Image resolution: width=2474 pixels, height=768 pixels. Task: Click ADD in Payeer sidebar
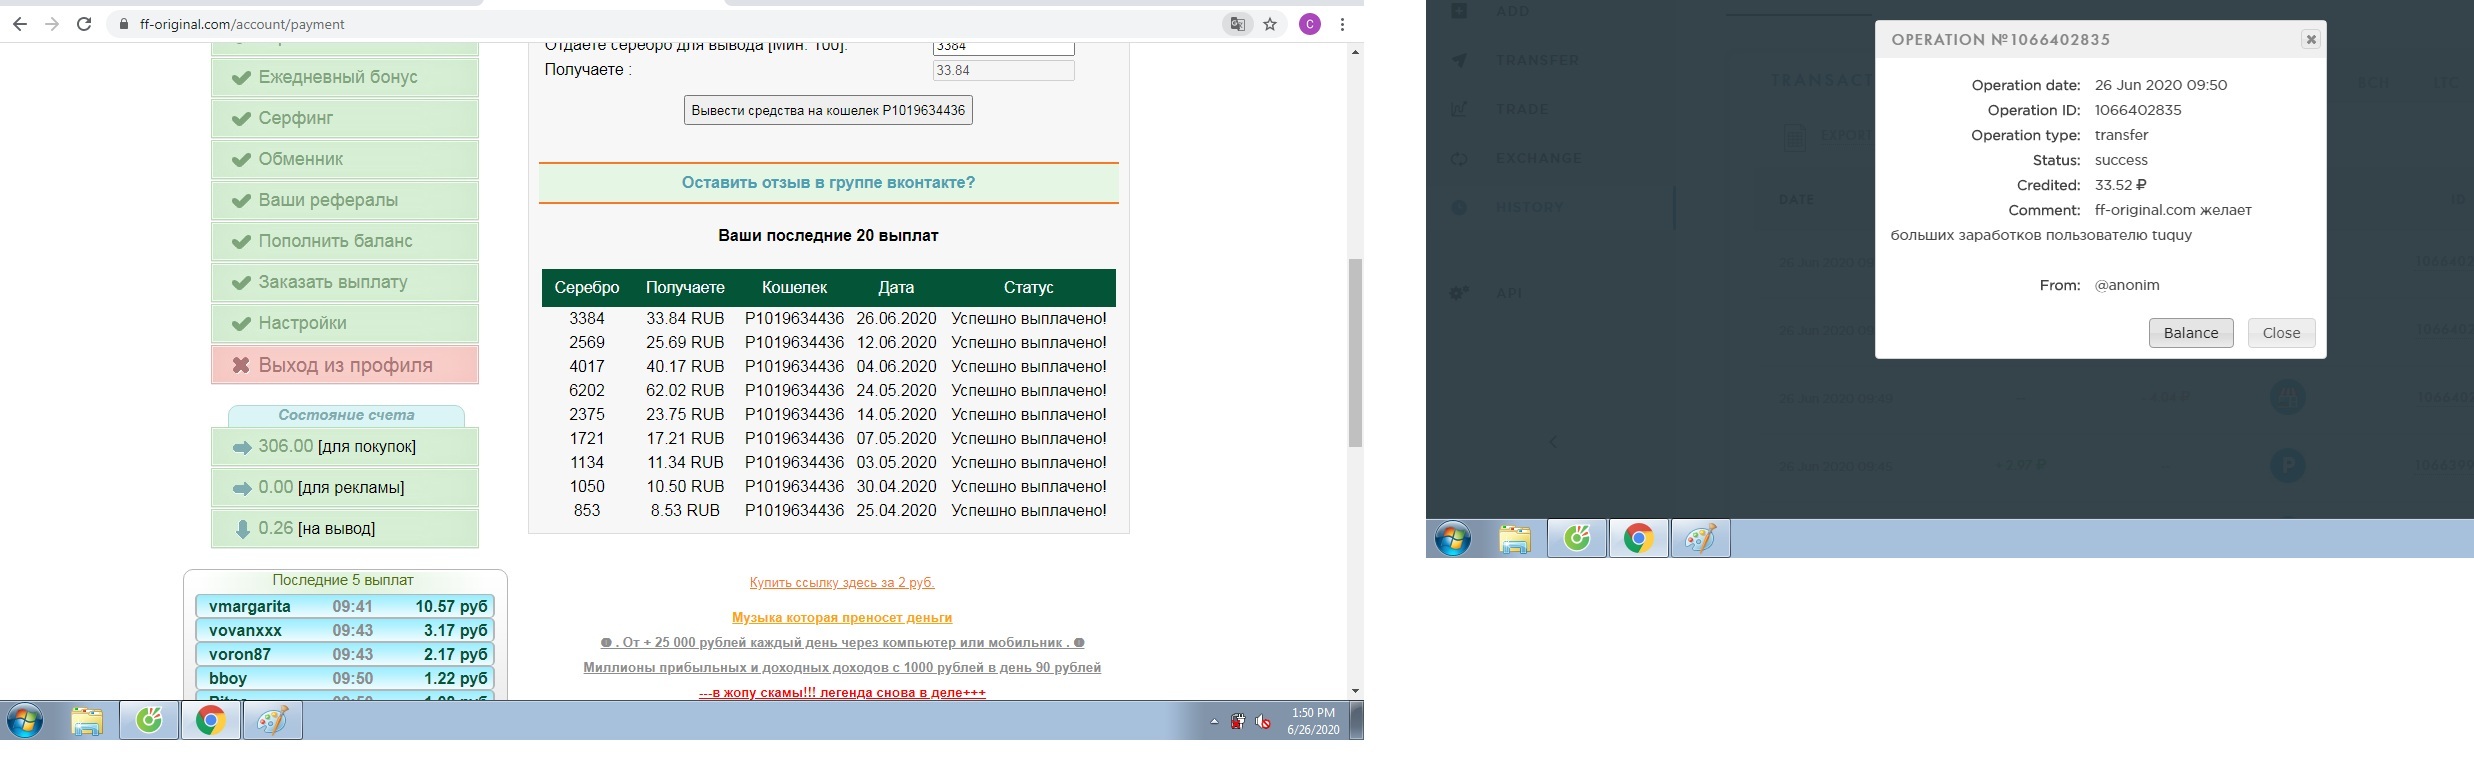pyautogui.click(x=1512, y=11)
